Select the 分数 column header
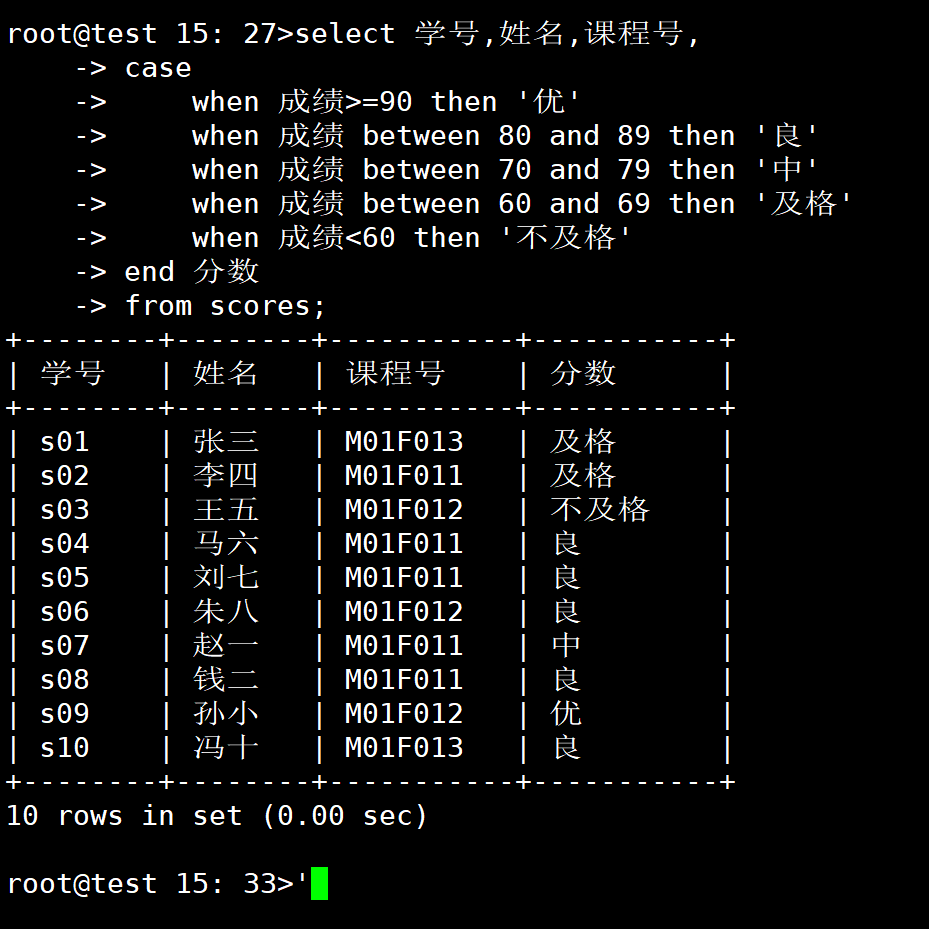The width and height of the screenshot is (929, 929). coord(583,374)
